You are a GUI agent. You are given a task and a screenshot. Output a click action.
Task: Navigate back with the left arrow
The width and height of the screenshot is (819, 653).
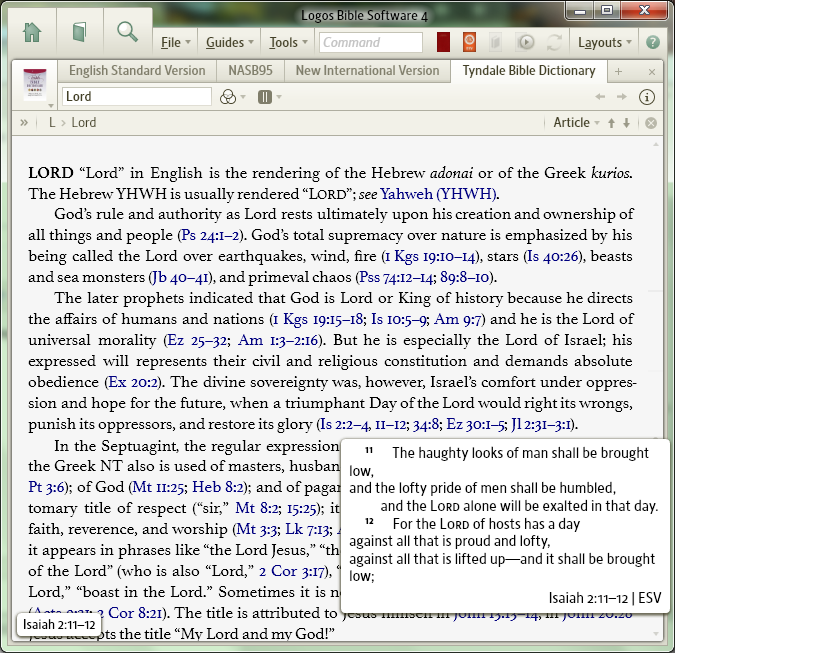pyautogui.click(x=600, y=97)
